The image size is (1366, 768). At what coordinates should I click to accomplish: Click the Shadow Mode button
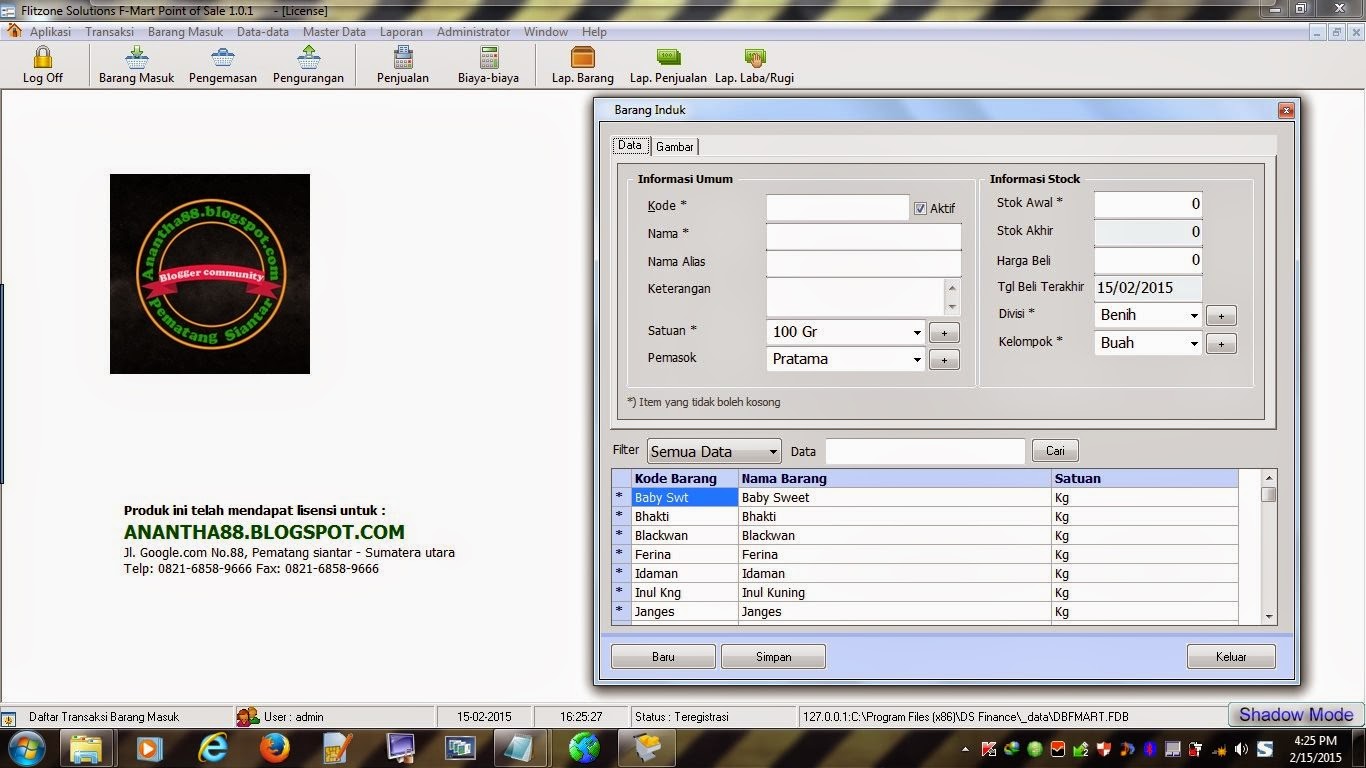coord(1296,715)
